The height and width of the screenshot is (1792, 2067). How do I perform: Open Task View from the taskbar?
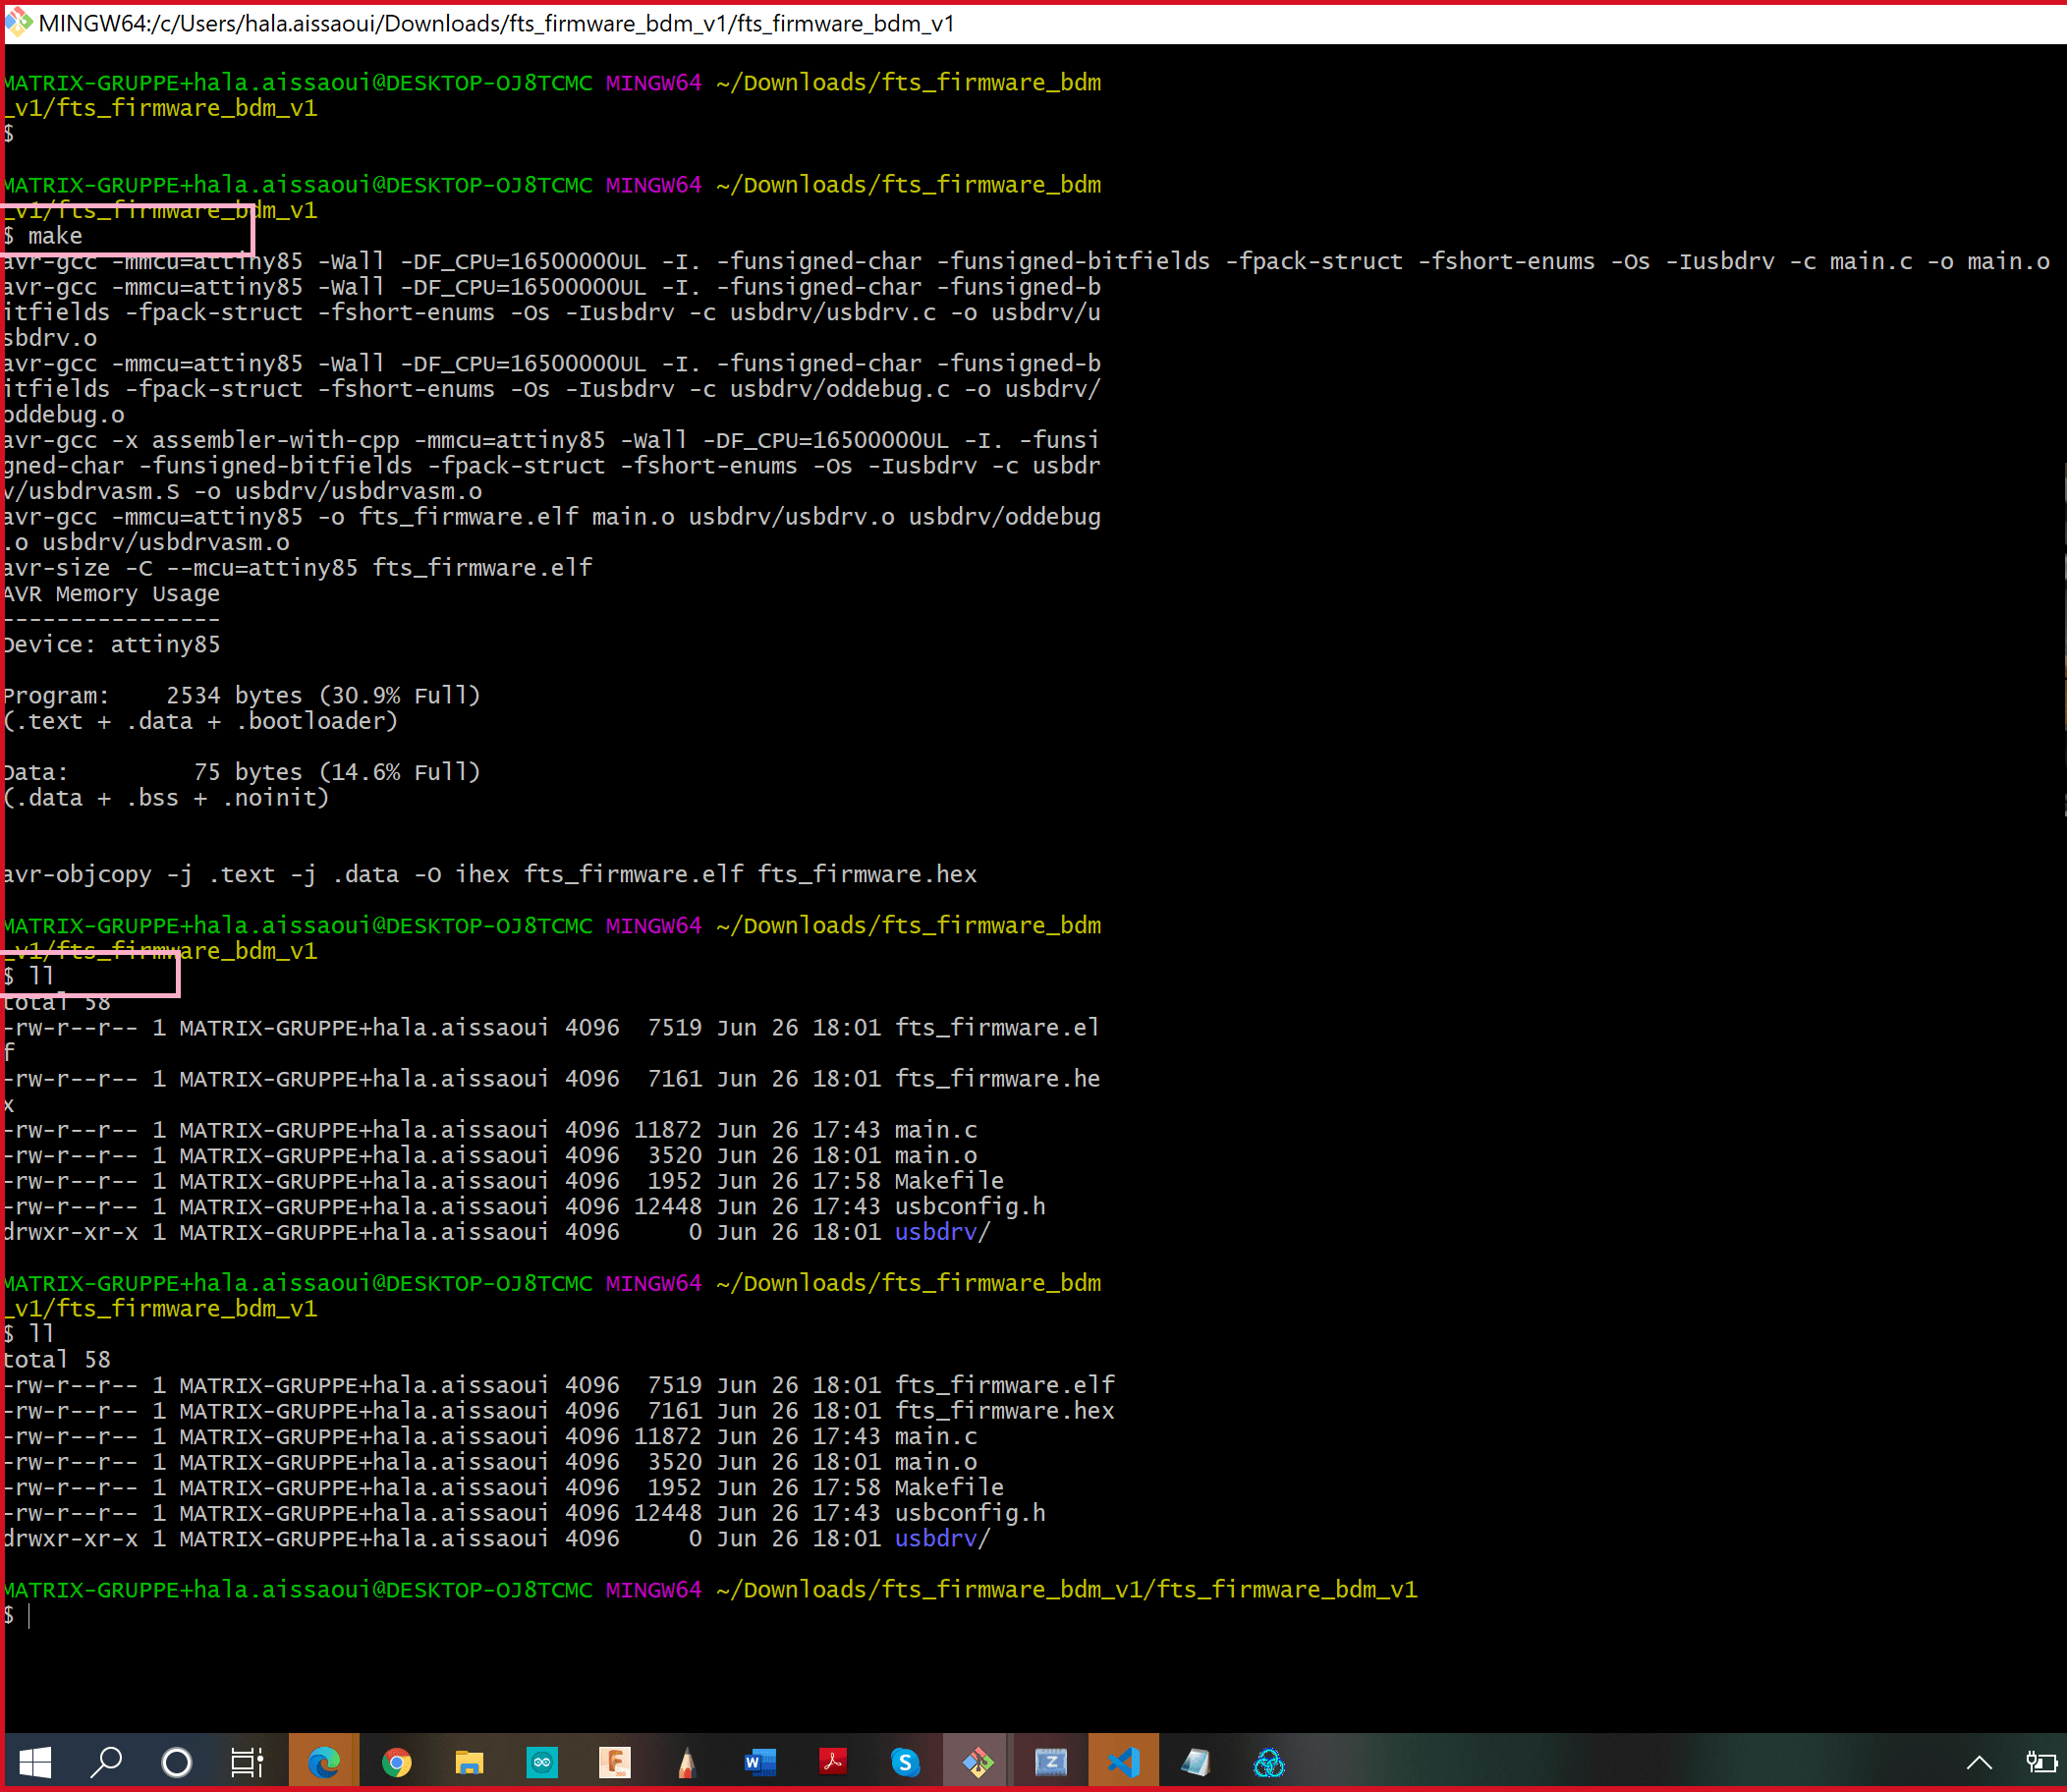[x=247, y=1763]
